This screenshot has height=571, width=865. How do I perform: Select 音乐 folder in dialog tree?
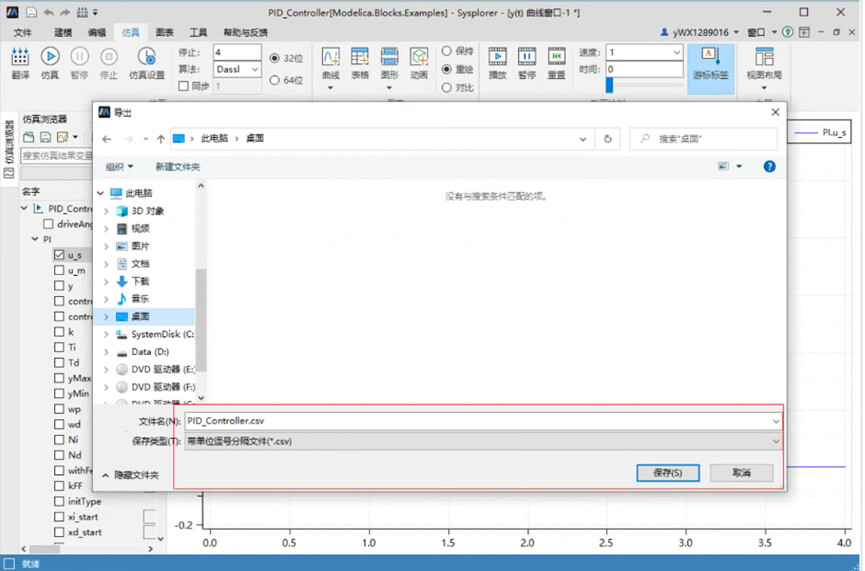tap(140, 299)
